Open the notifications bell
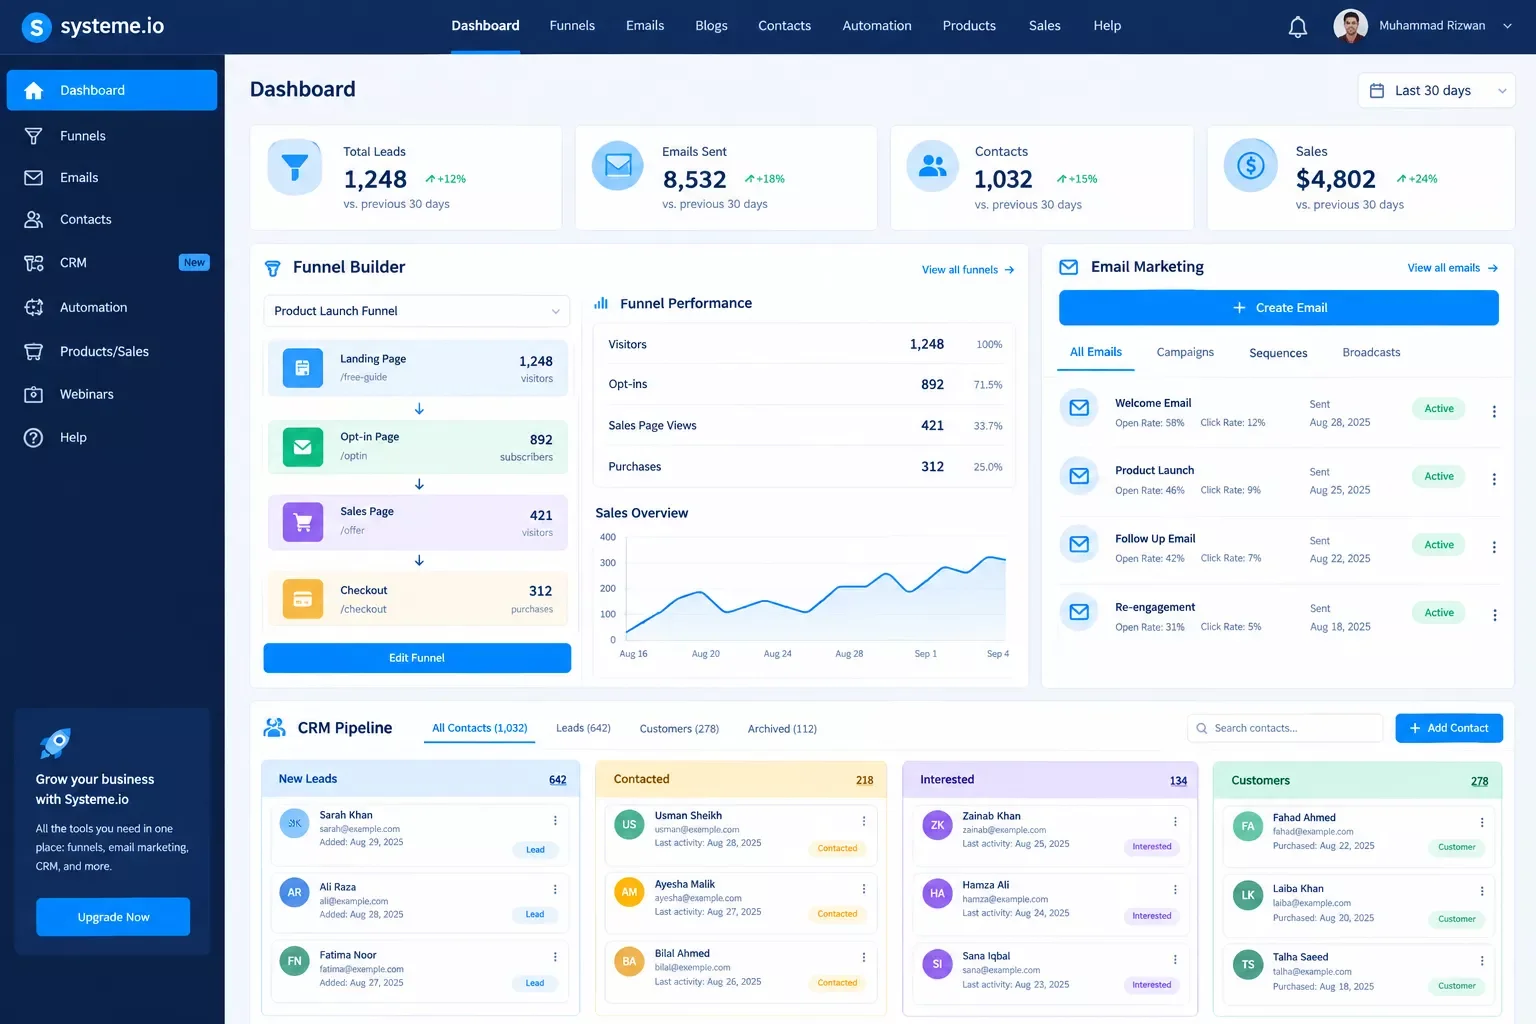 pyautogui.click(x=1297, y=27)
